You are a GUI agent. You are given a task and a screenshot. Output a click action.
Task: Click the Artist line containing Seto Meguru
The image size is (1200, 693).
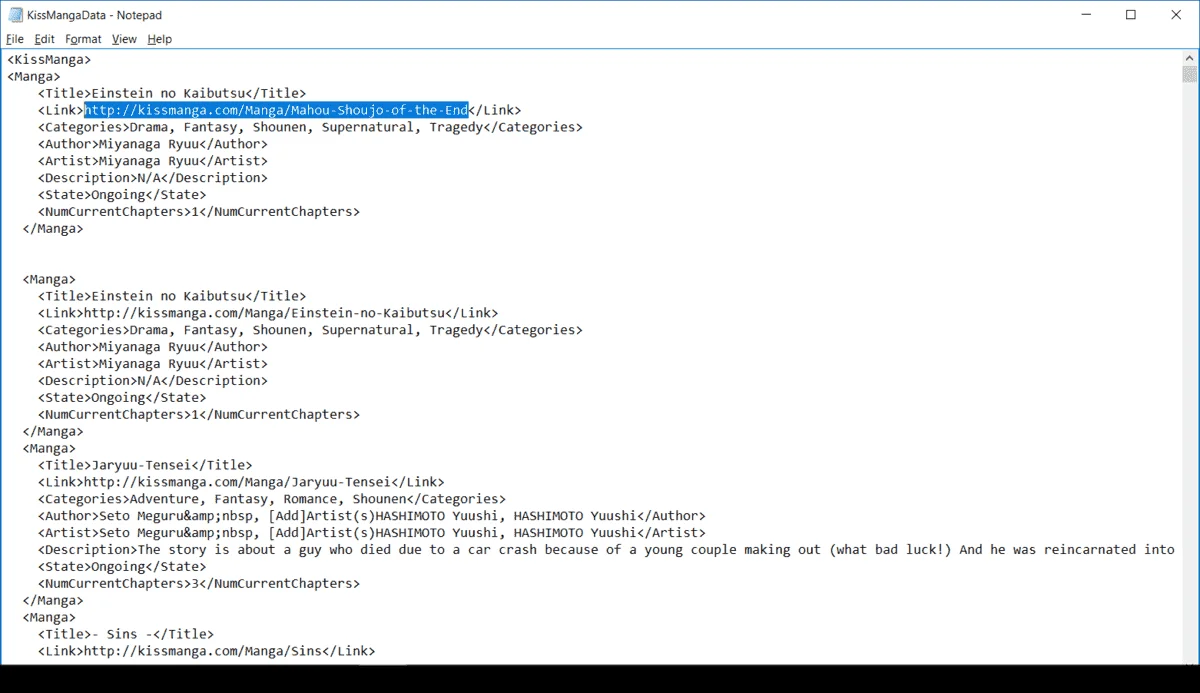[372, 533]
